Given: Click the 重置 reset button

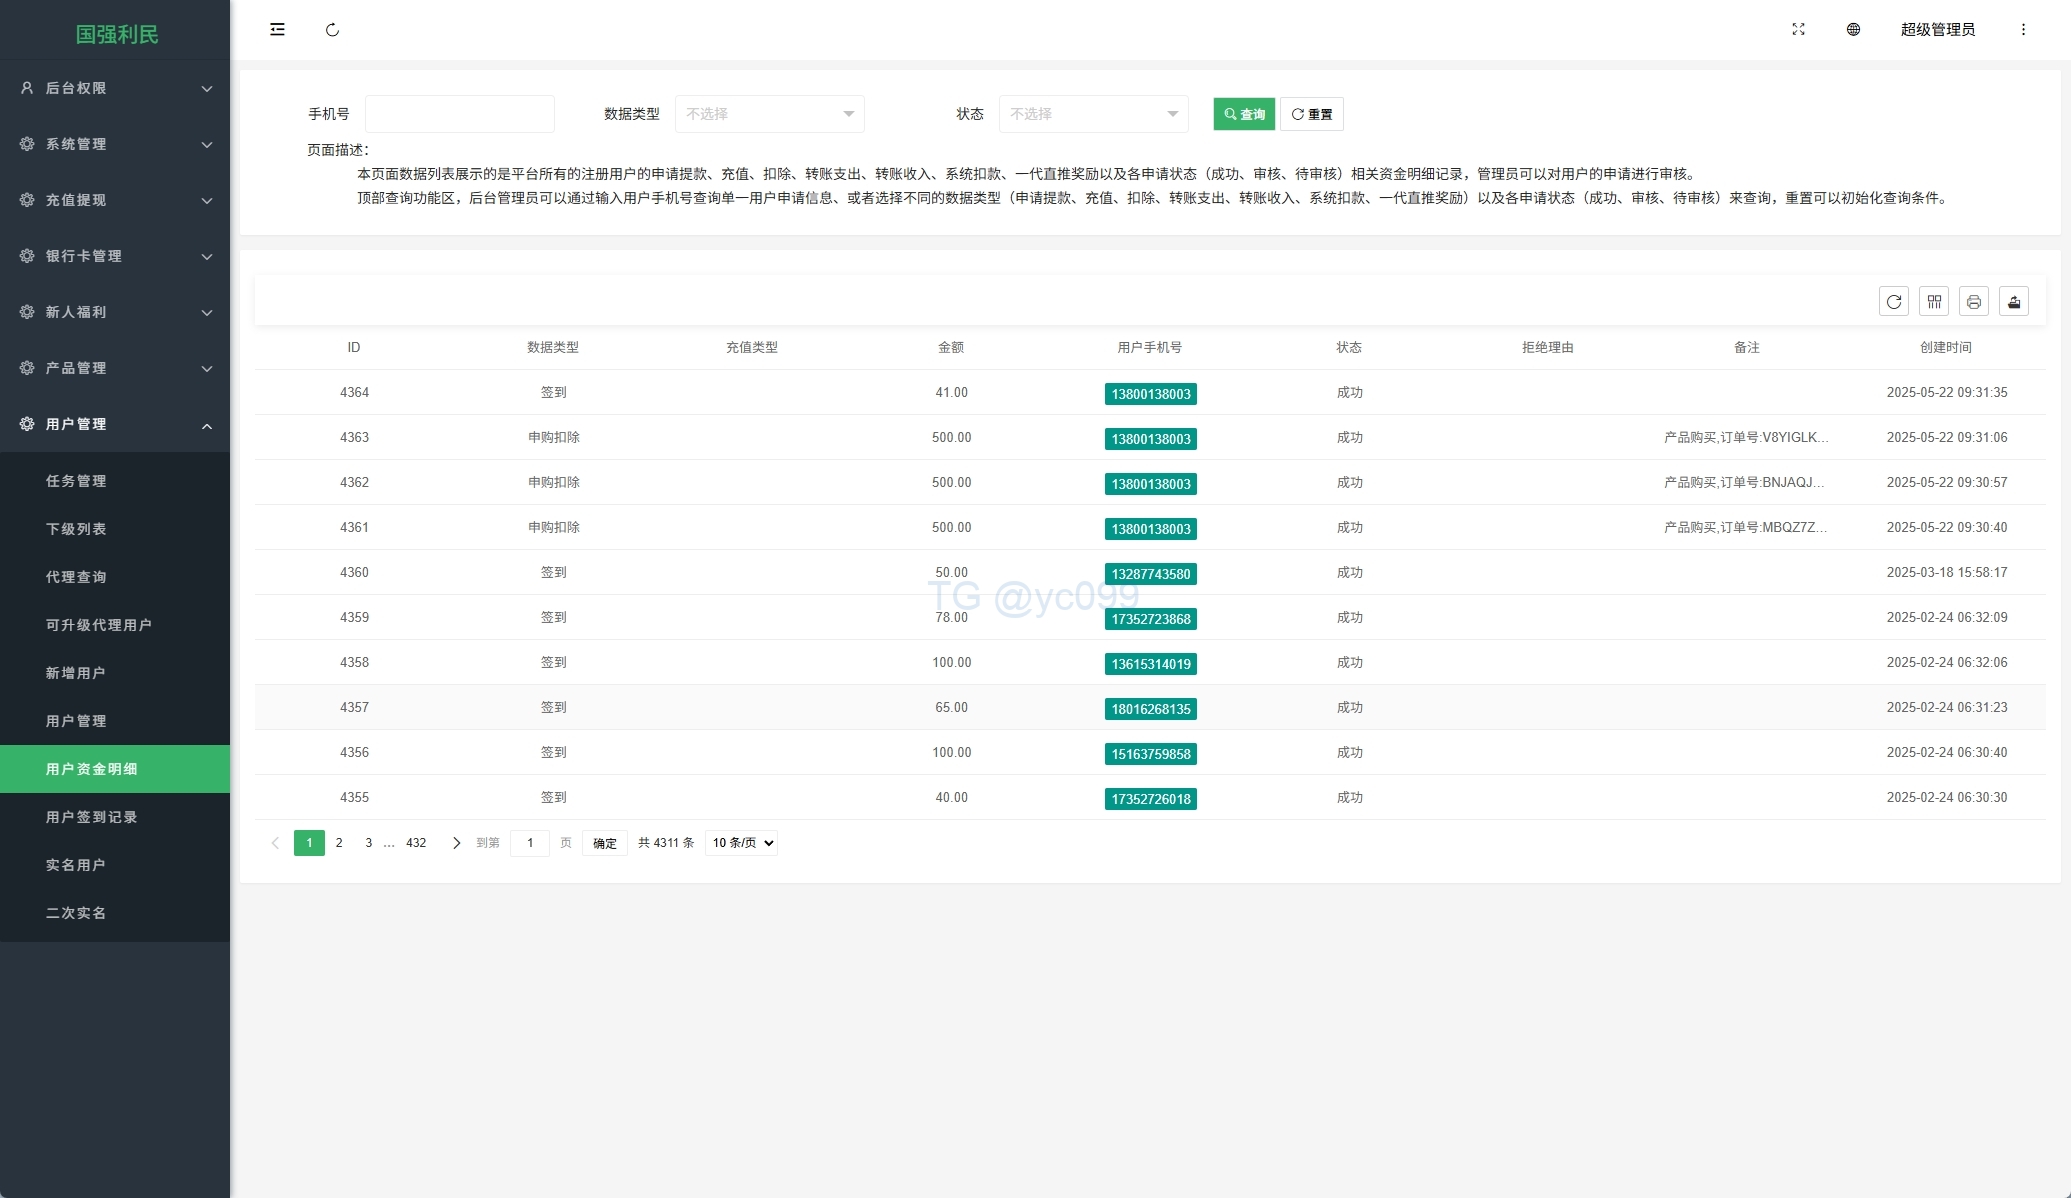Looking at the screenshot, I should point(1311,114).
